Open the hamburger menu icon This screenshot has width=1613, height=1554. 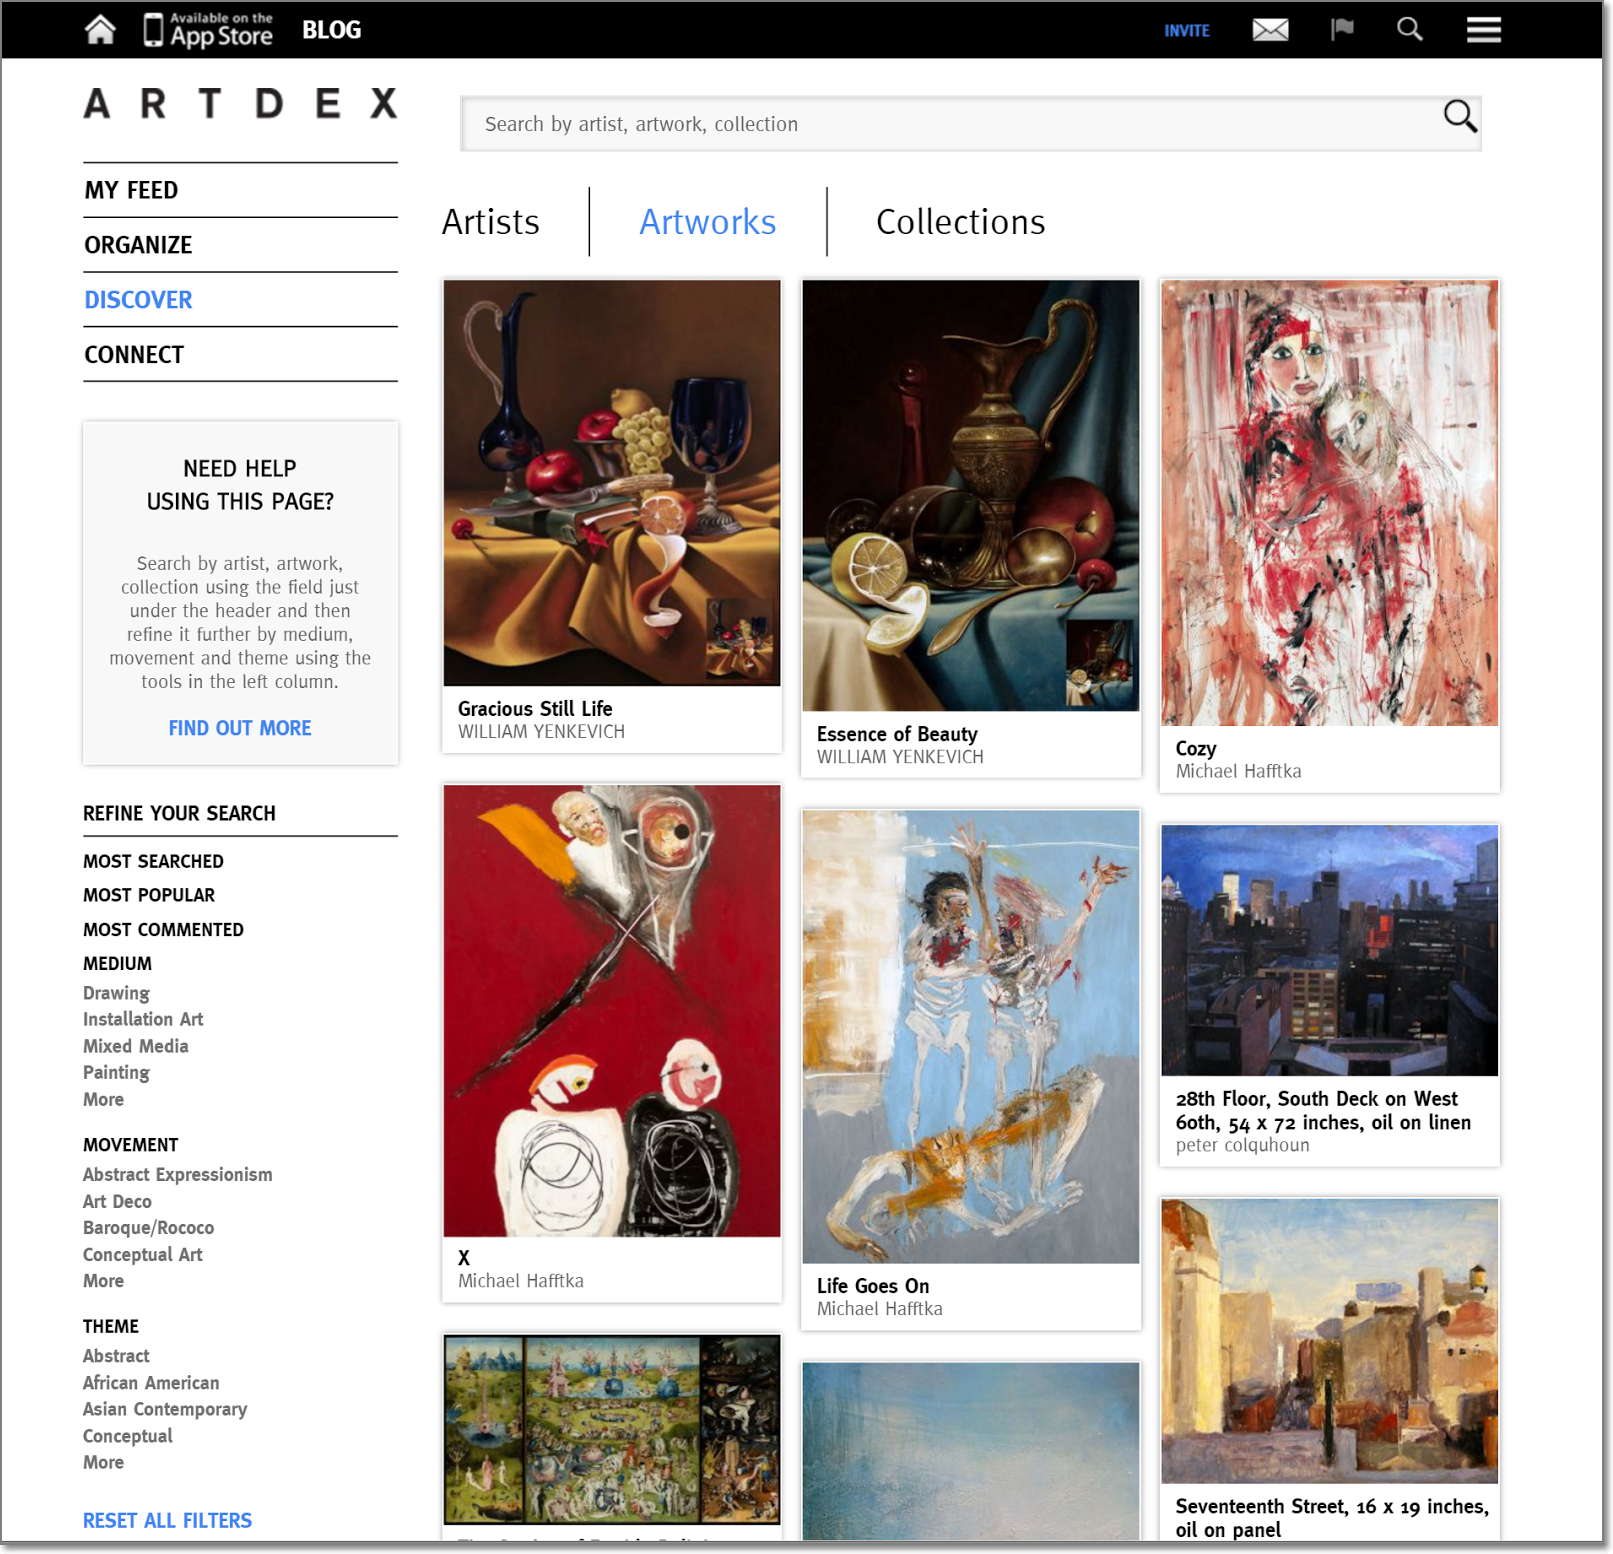pos(1484,30)
